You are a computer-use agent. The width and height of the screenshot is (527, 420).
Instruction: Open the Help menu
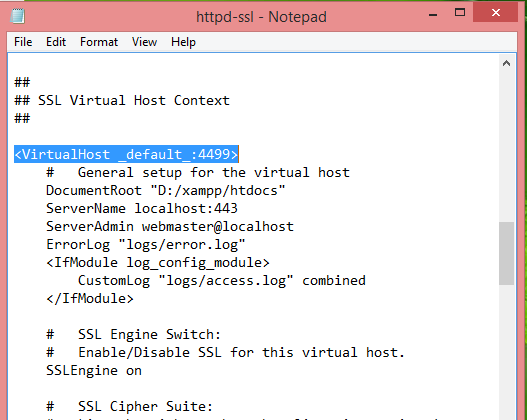click(x=183, y=42)
